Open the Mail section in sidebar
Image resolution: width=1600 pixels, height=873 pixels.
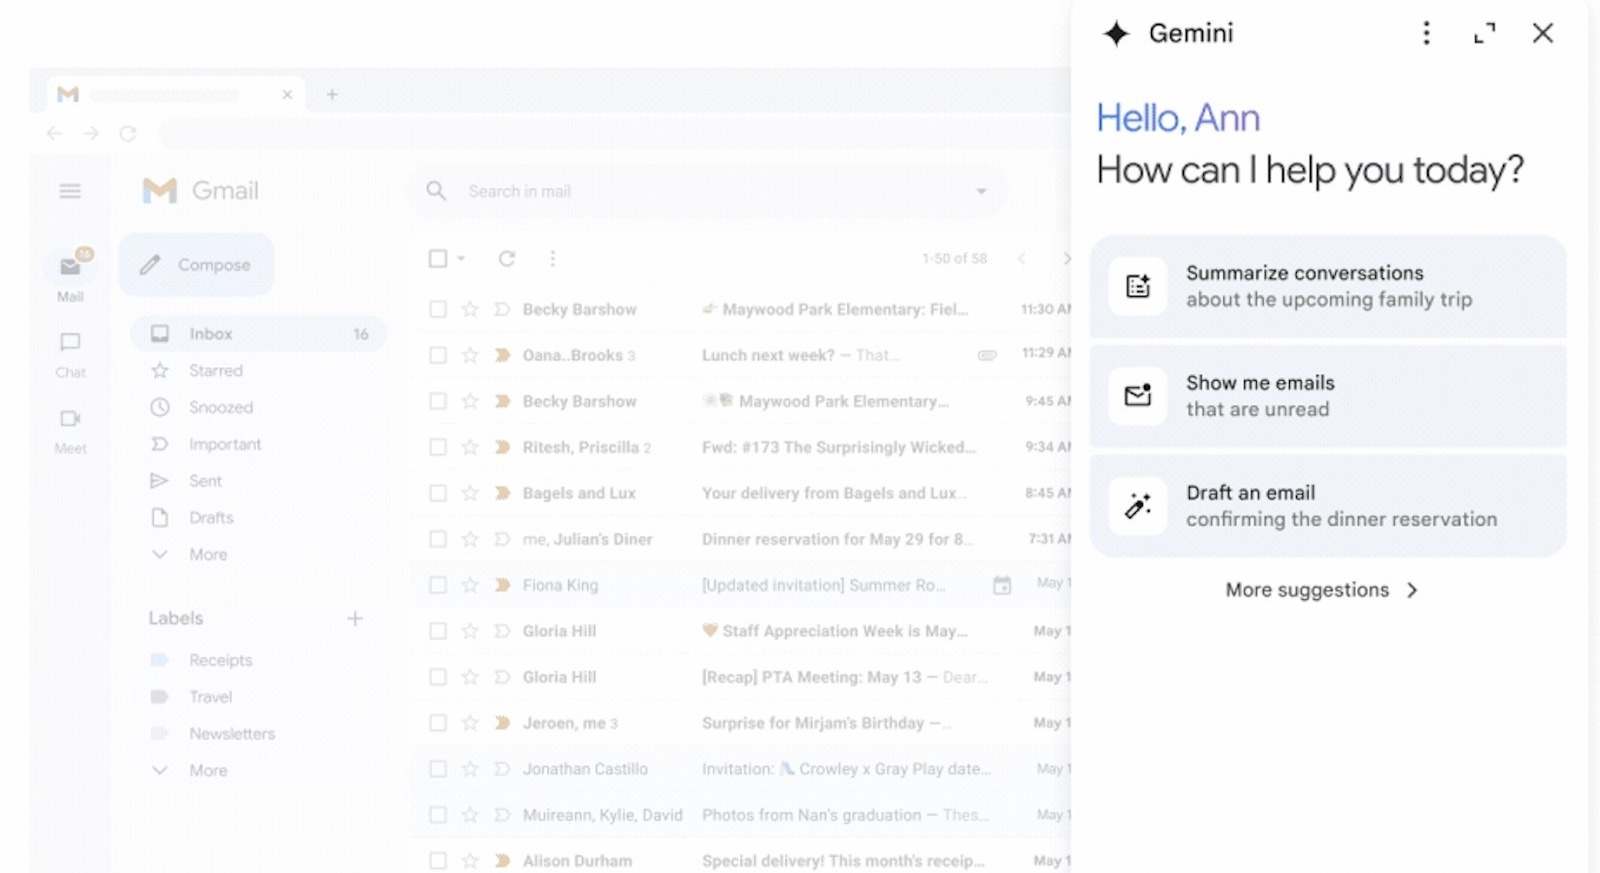tap(70, 276)
